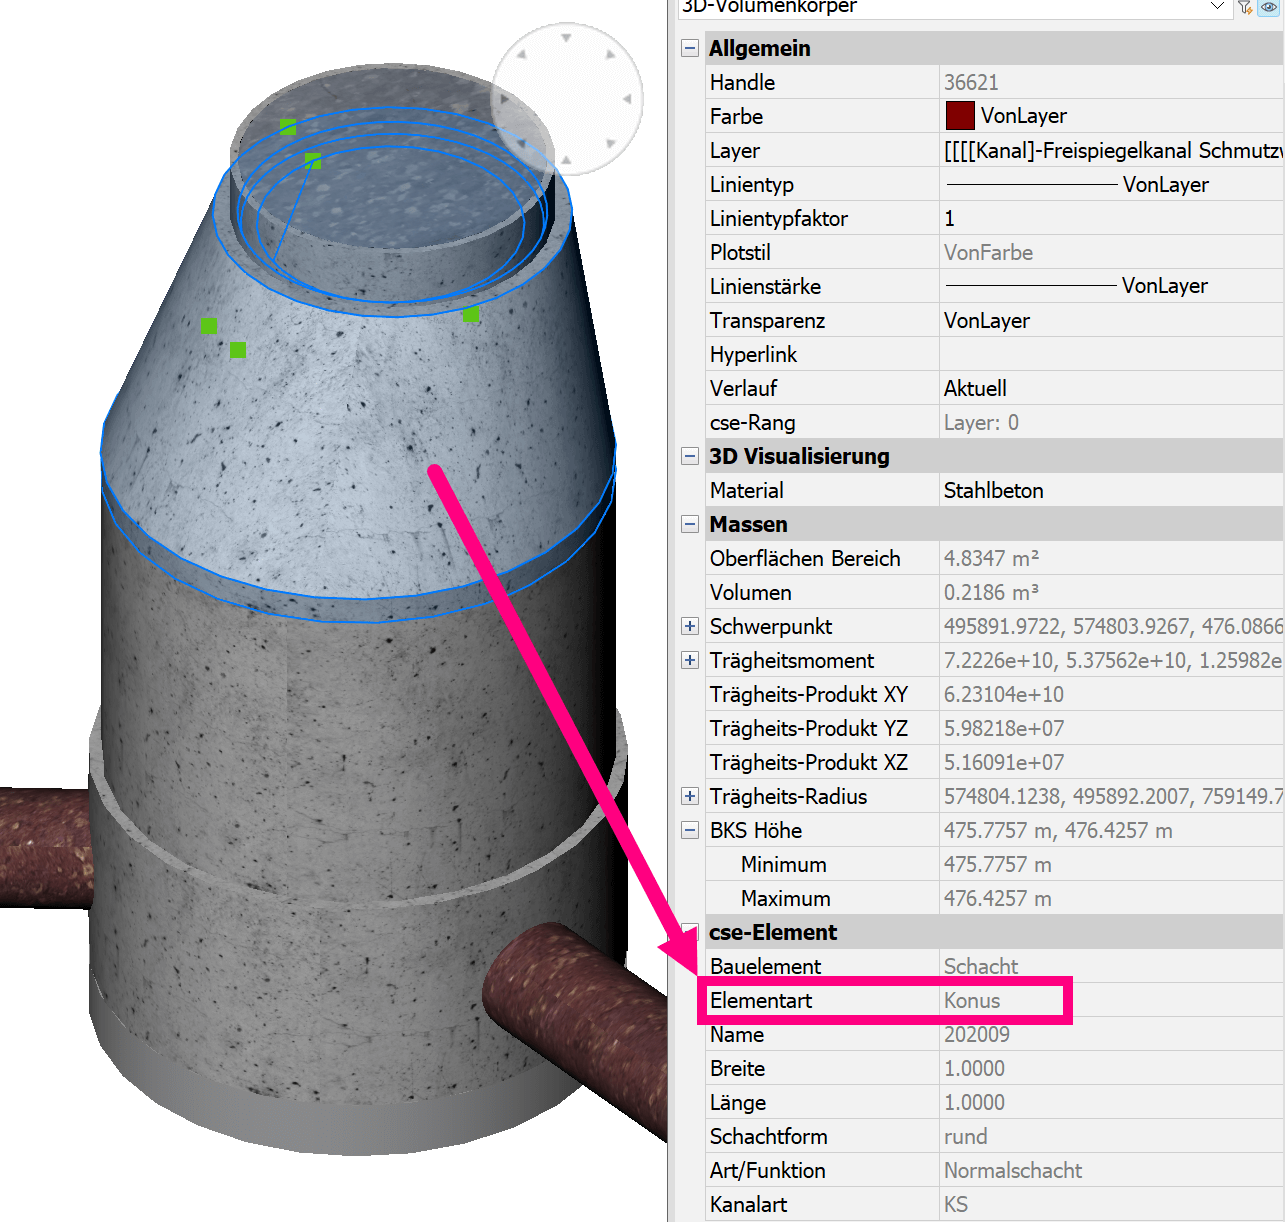Viewport: 1285px width, 1222px height.
Task: Click the top arrow on the LookFrom view widget
Action: pos(566,38)
